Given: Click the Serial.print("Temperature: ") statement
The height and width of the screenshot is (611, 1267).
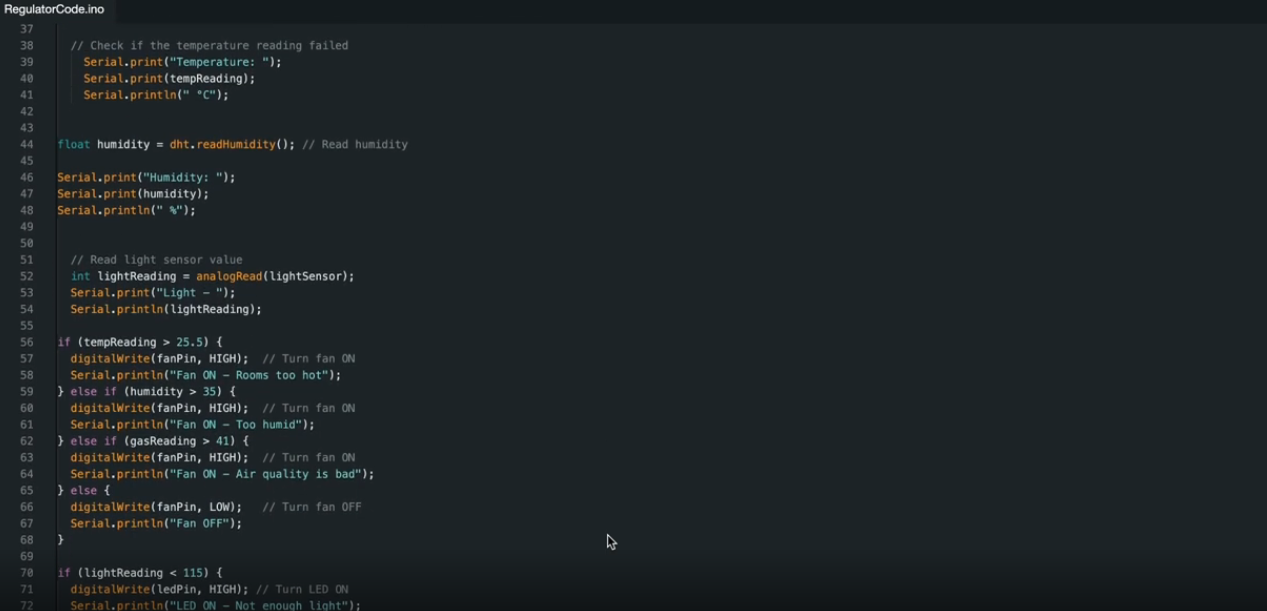Looking at the screenshot, I should [182, 62].
